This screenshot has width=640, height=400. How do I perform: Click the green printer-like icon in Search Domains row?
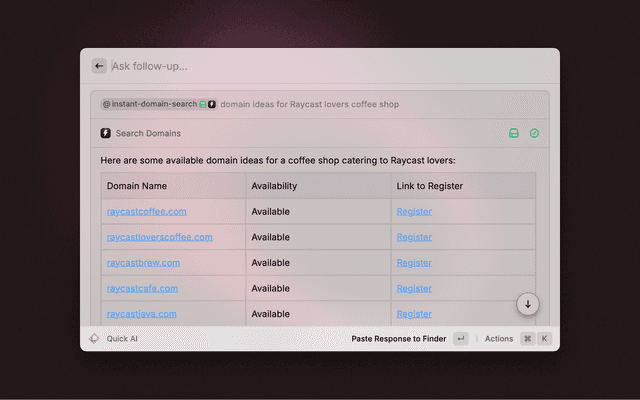pyautogui.click(x=514, y=133)
